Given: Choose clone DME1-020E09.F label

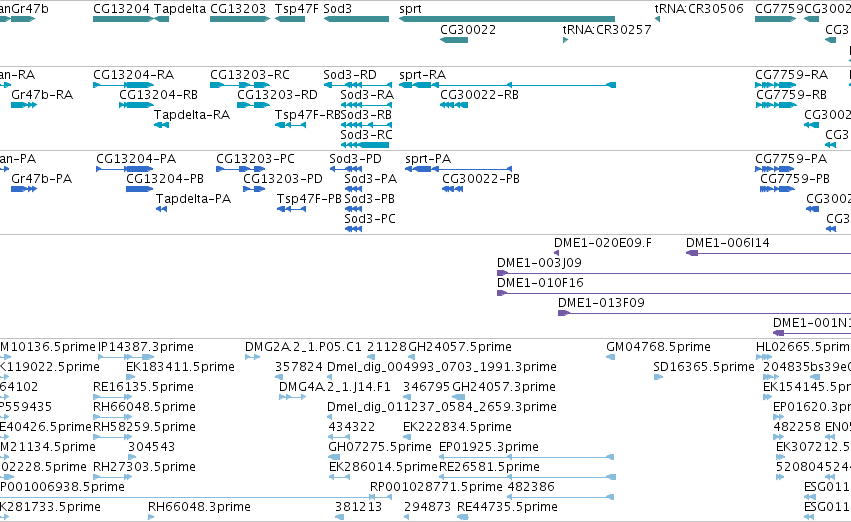Looking at the screenshot, I should coord(603,243).
